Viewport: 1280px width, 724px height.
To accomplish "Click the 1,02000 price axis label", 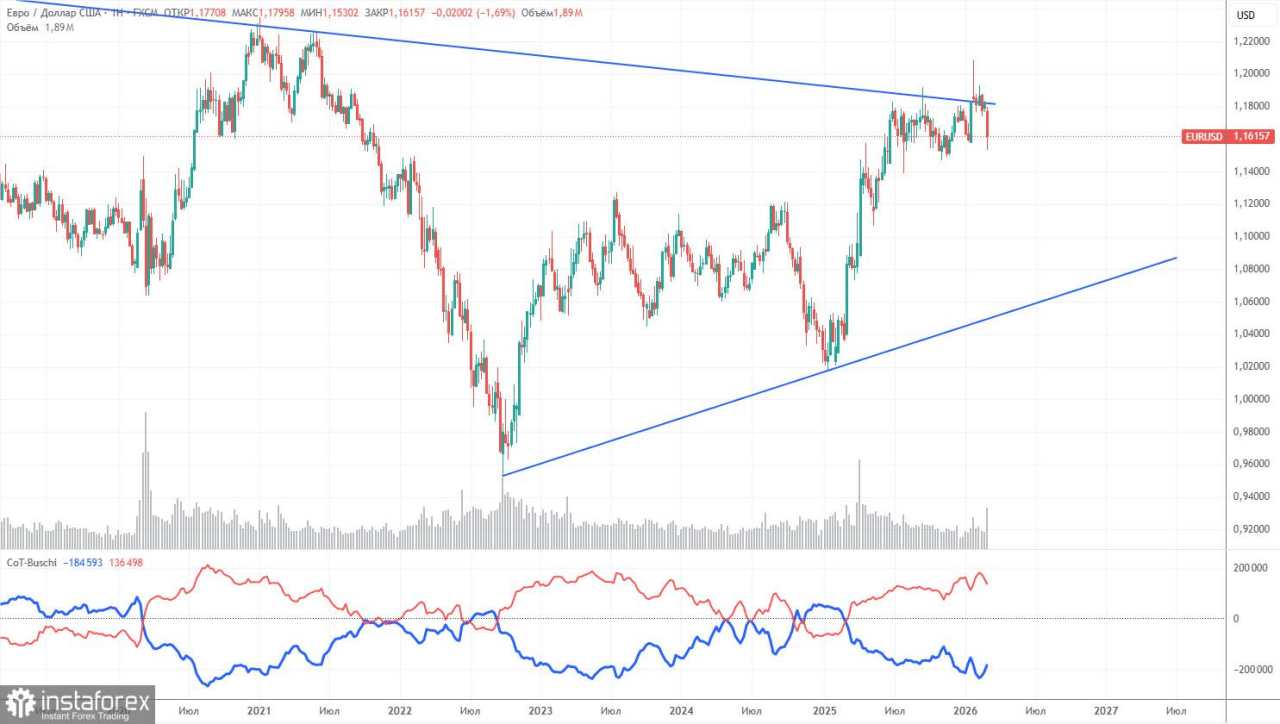I will 1254,366.
